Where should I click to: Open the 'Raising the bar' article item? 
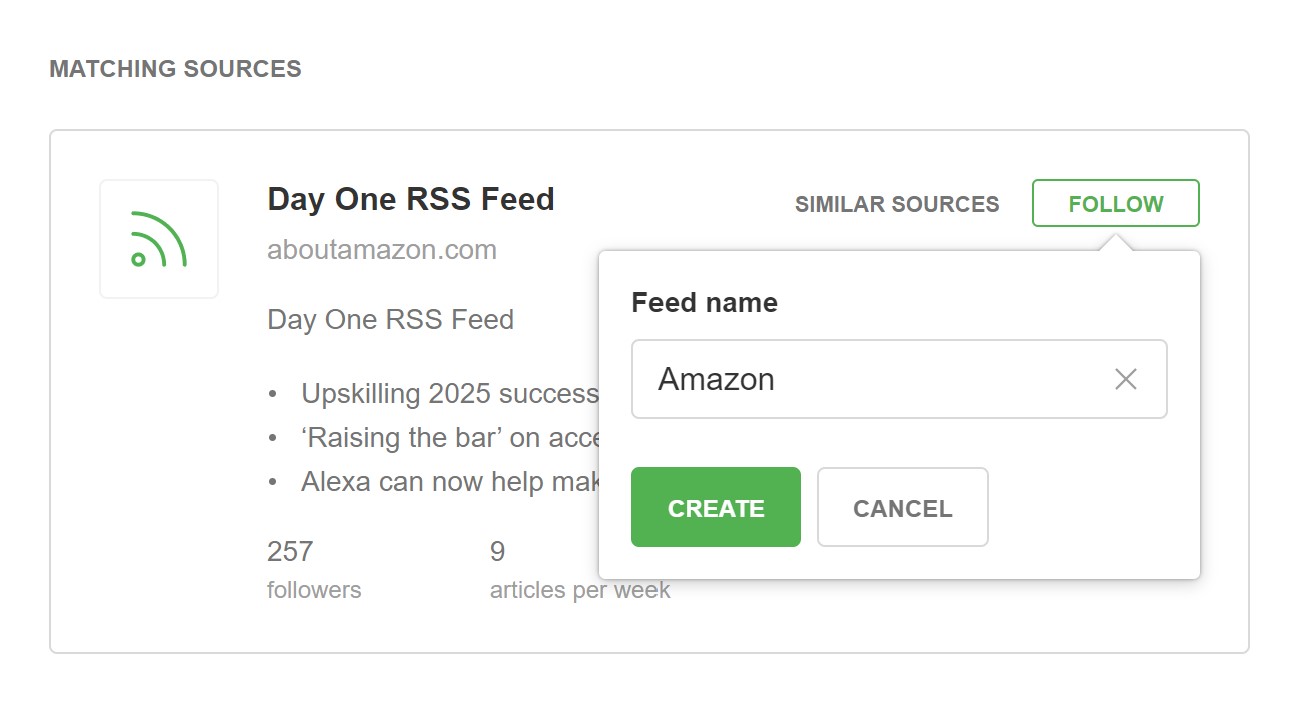(x=449, y=437)
